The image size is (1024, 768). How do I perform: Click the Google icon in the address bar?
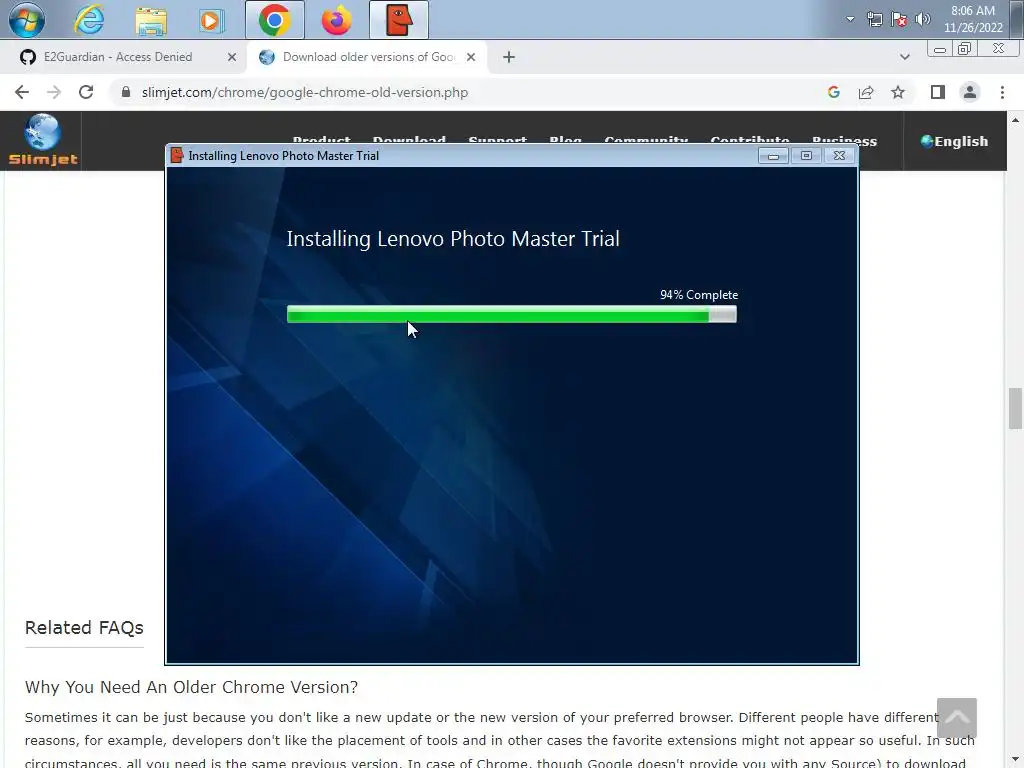(x=833, y=92)
